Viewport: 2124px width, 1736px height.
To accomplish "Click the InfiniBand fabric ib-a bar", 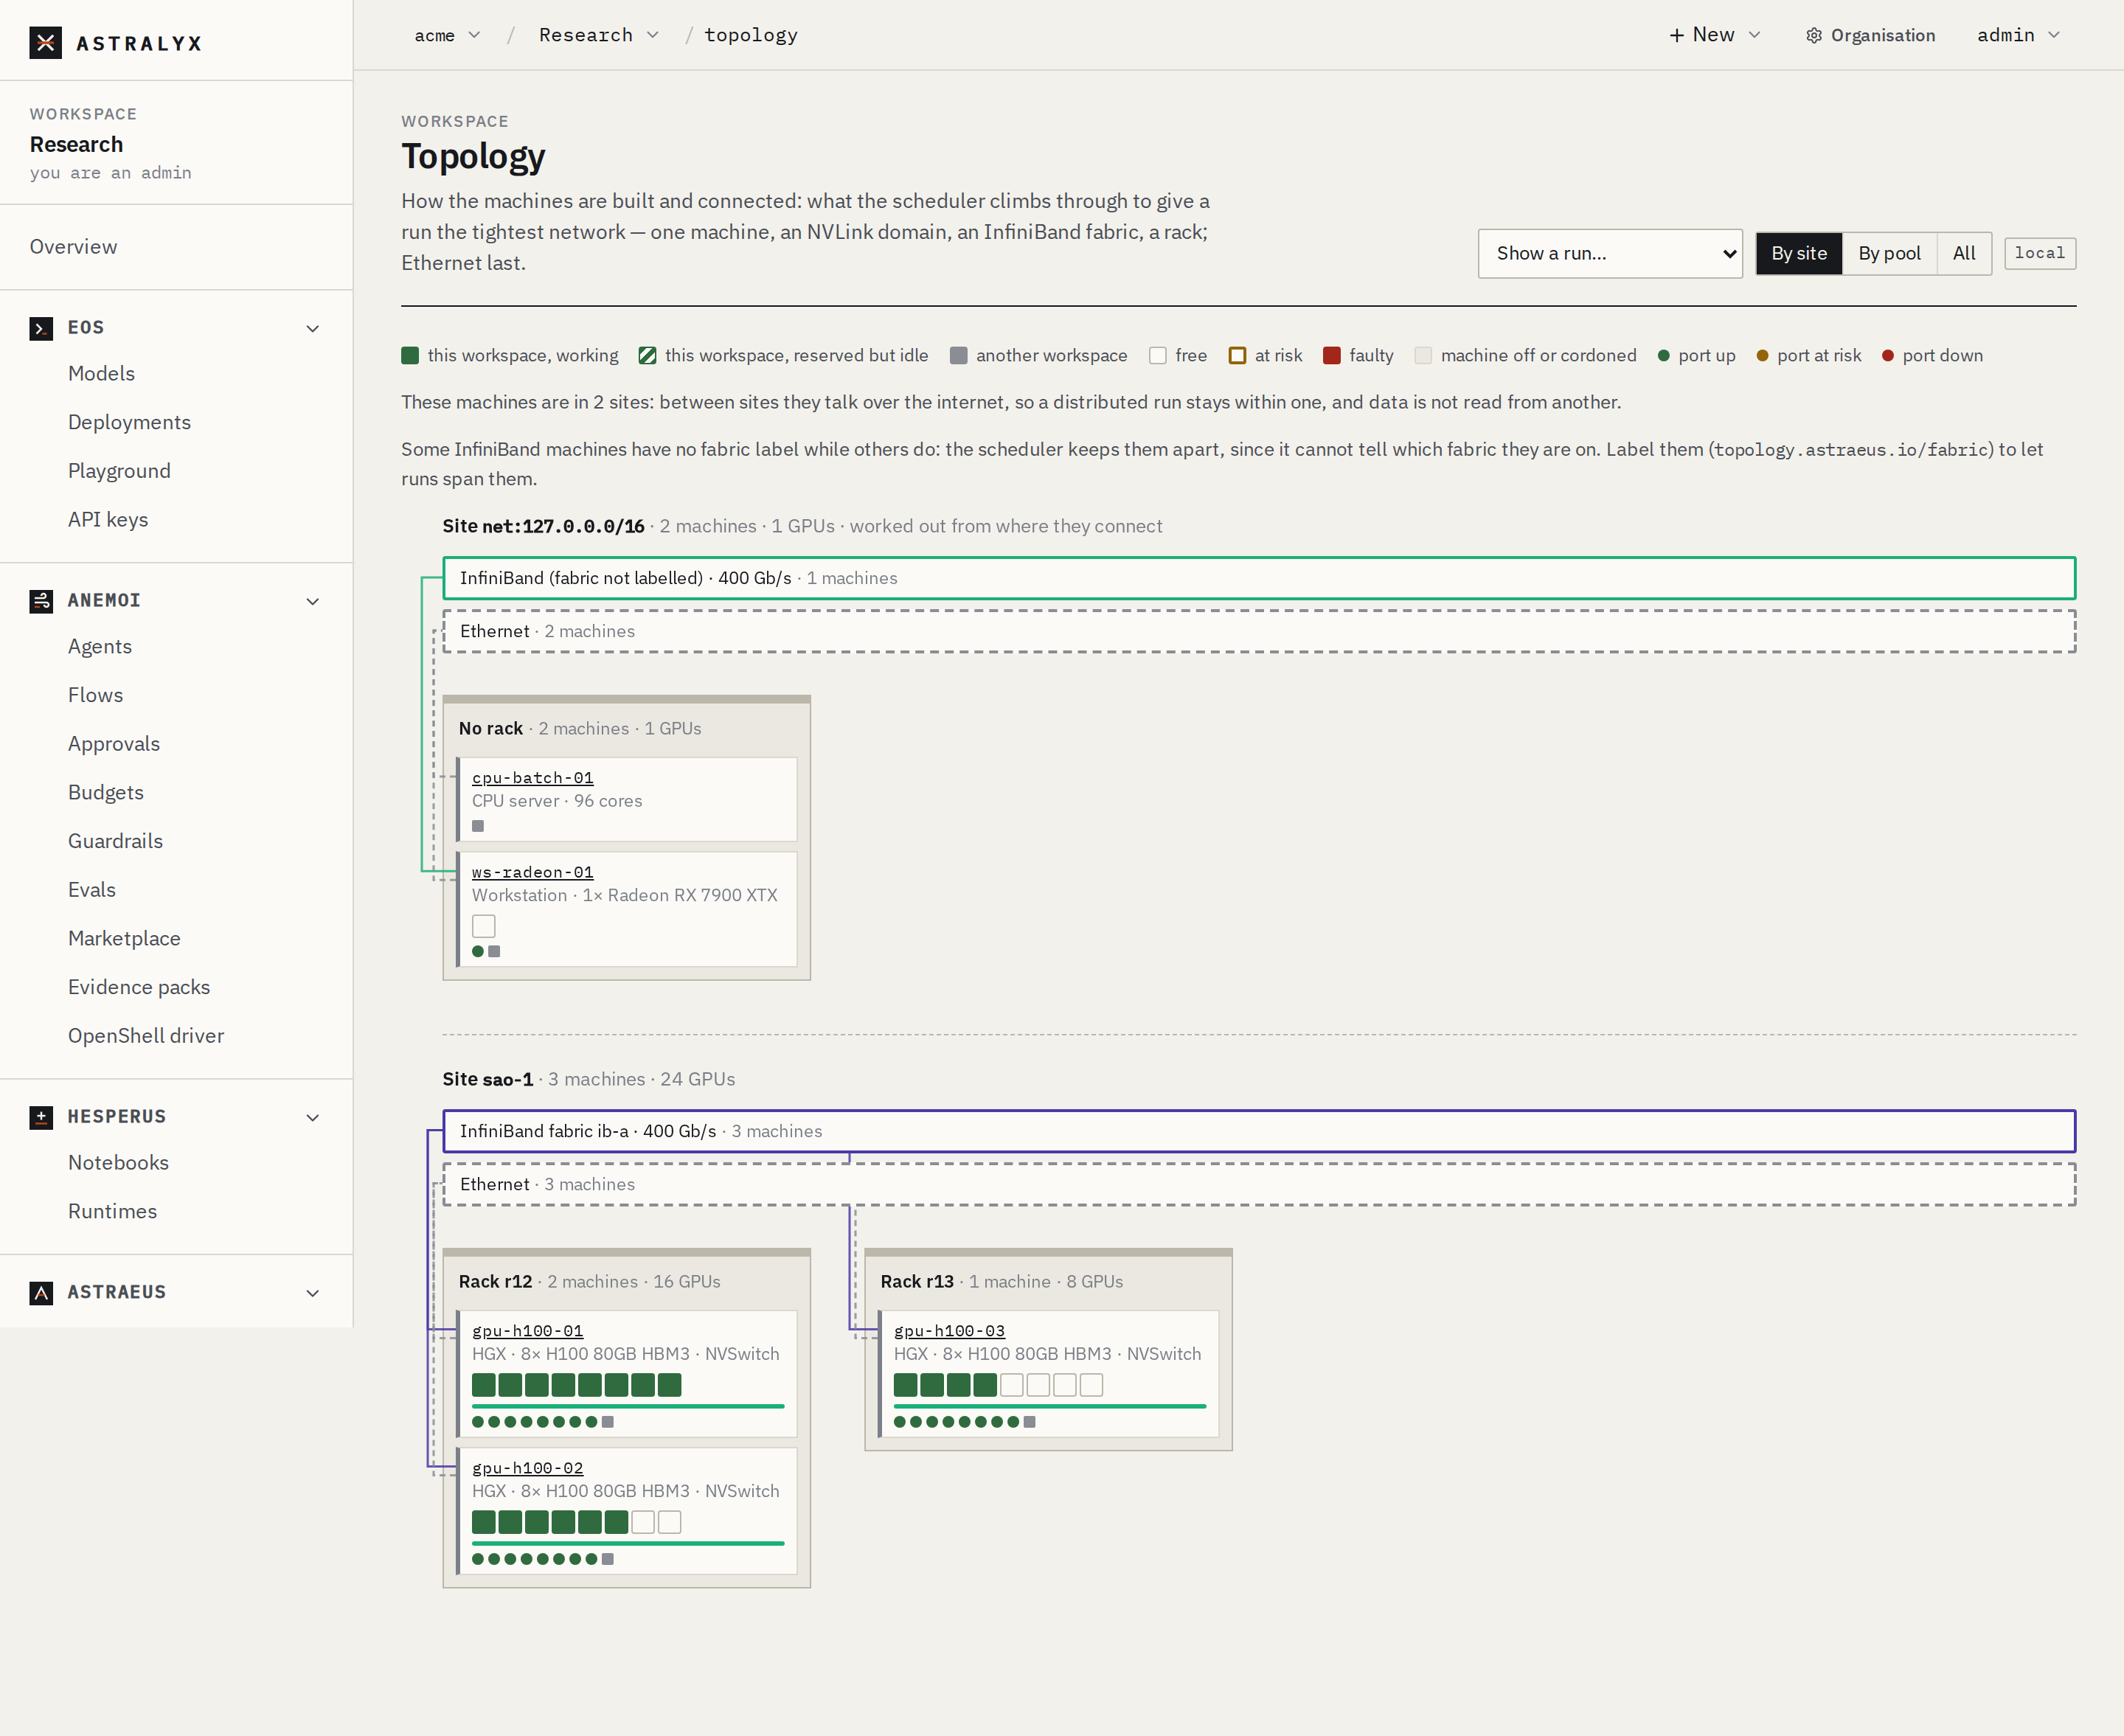I will point(1259,1131).
